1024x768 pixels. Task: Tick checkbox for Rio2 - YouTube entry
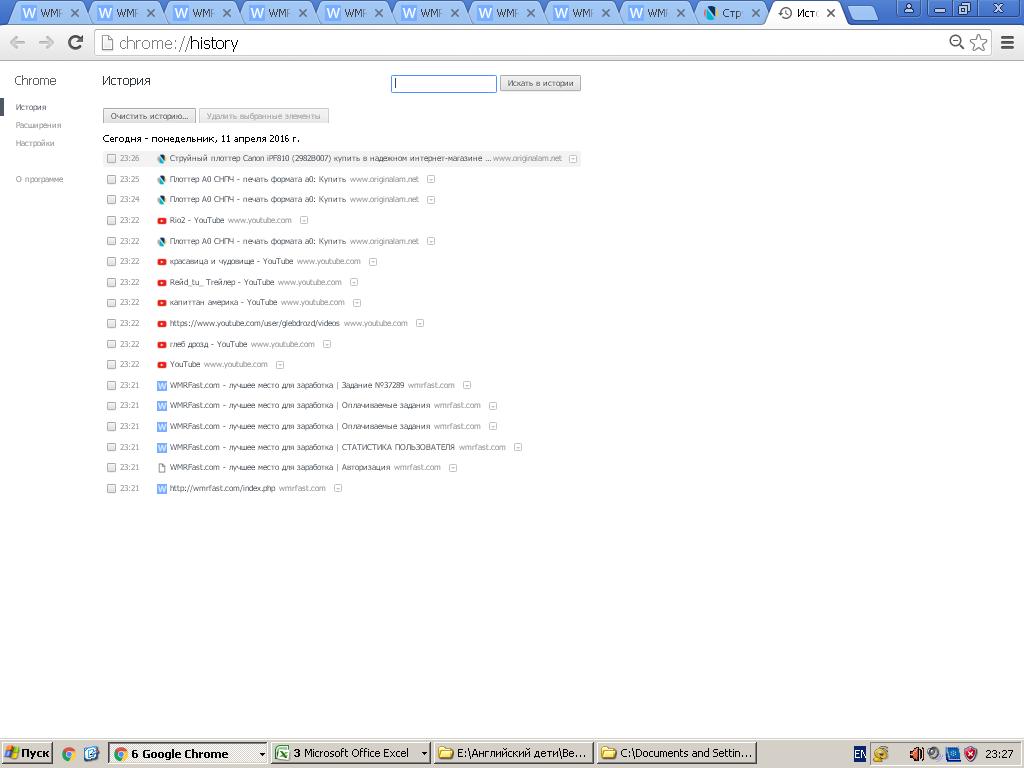(111, 221)
